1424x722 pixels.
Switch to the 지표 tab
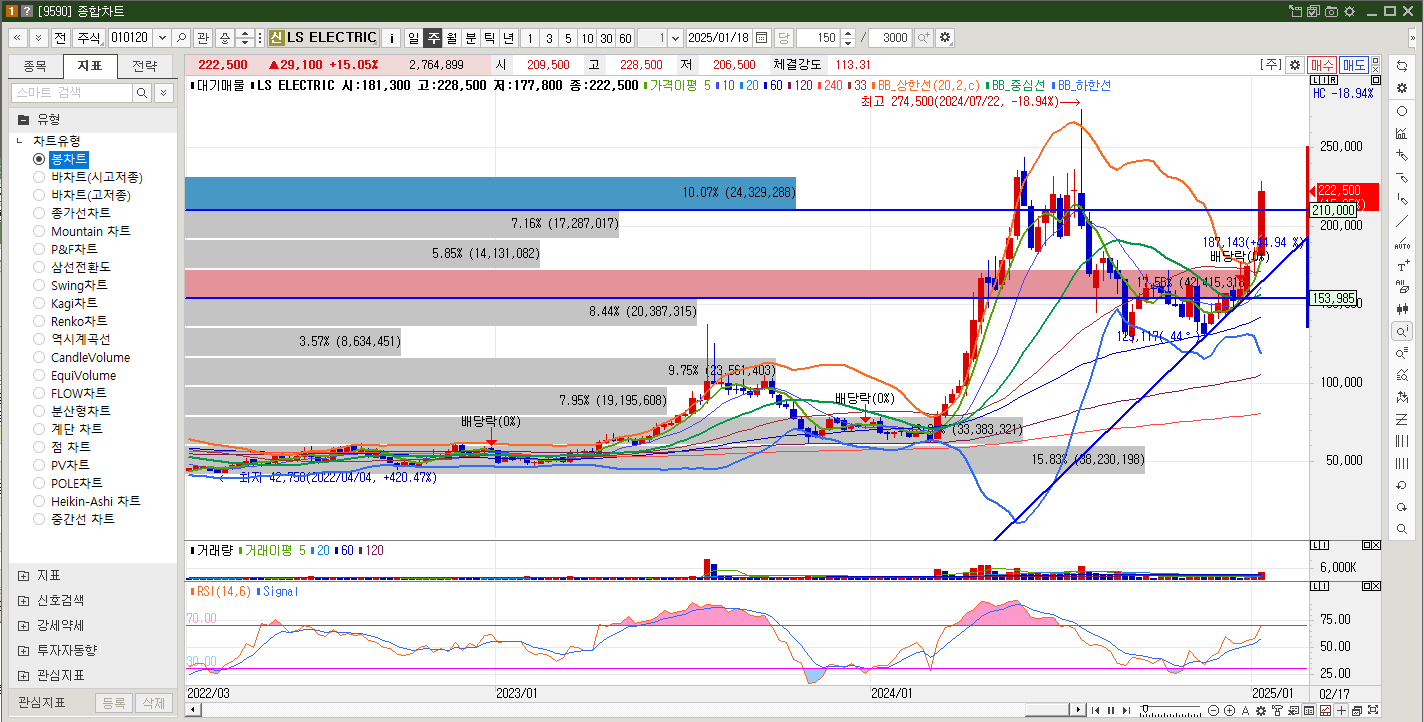90,66
